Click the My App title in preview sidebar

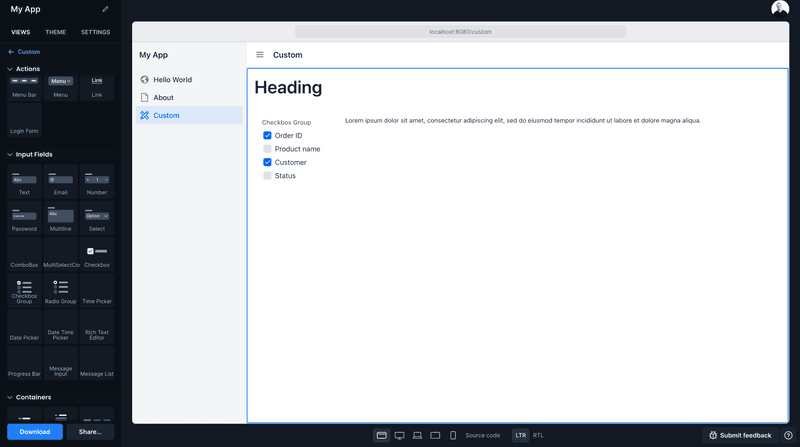[154, 55]
